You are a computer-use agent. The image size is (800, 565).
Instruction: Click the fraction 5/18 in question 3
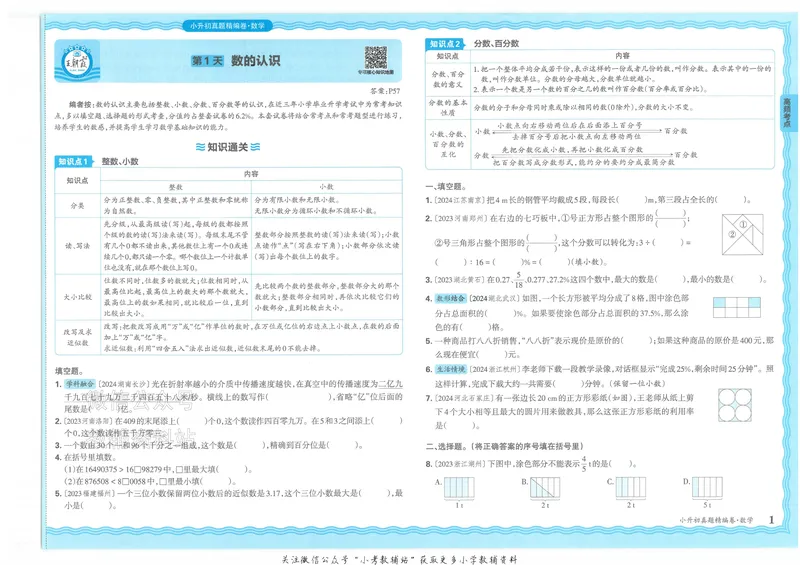click(518, 280)
